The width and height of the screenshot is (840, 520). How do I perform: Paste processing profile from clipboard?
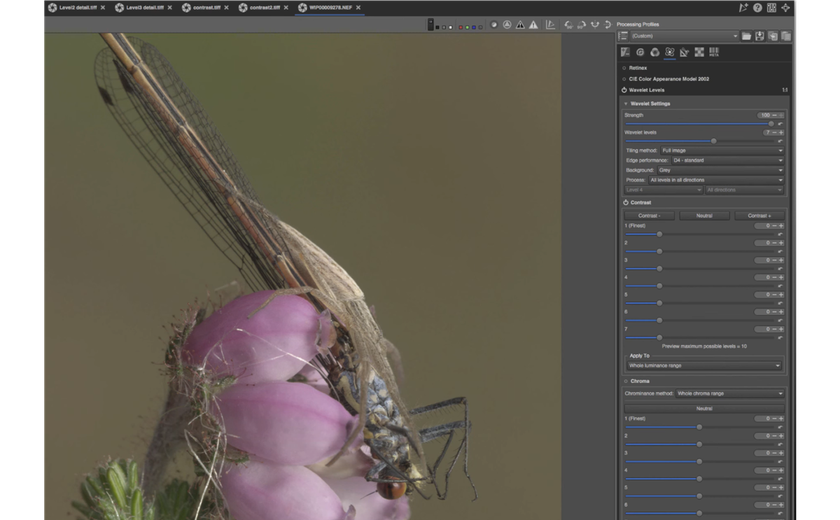[x=786, y=36]
